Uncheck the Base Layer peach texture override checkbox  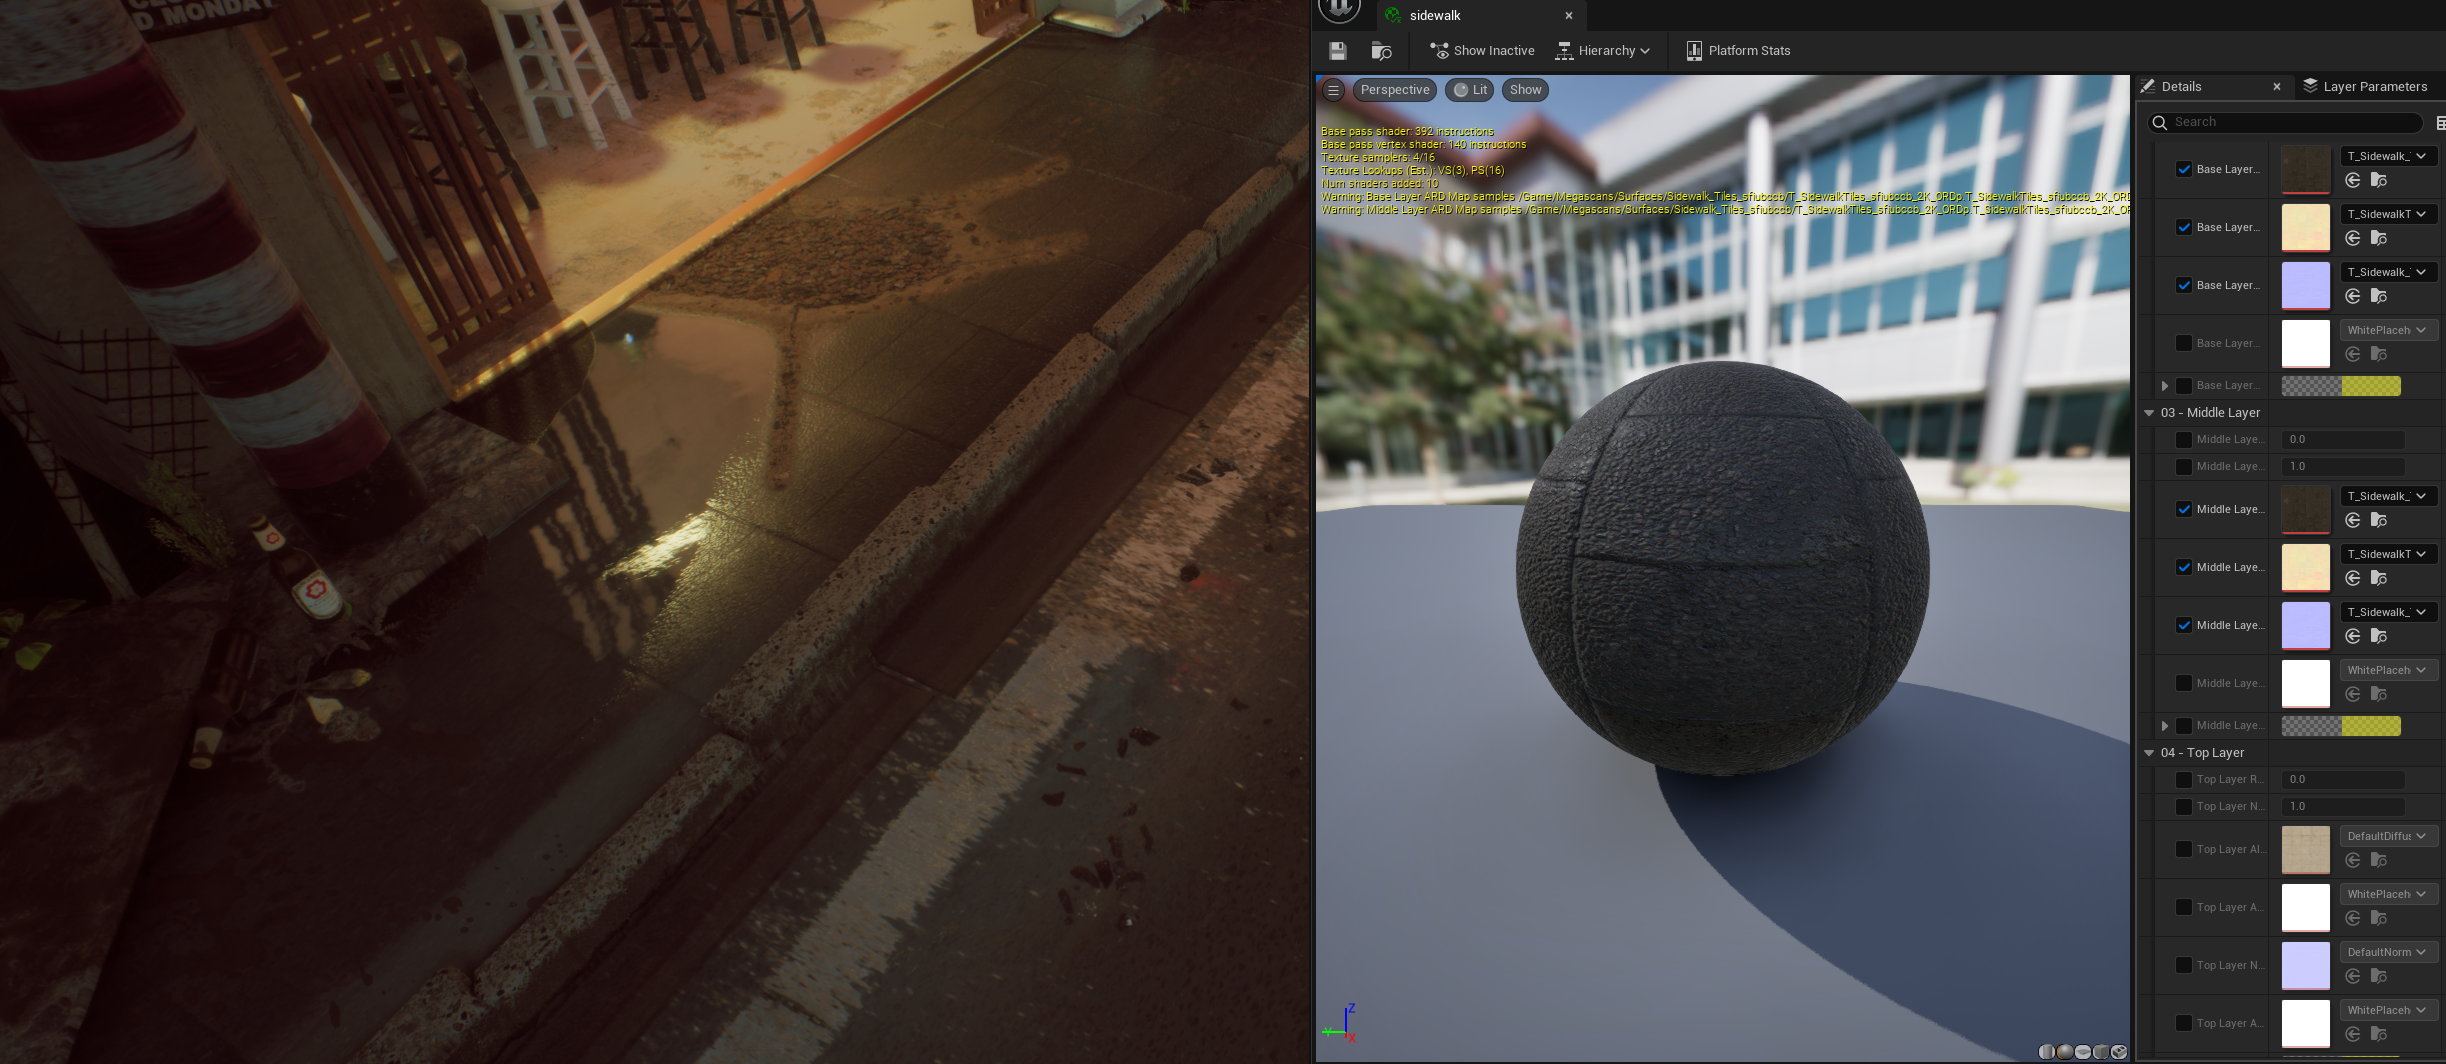click(2184, 227)
